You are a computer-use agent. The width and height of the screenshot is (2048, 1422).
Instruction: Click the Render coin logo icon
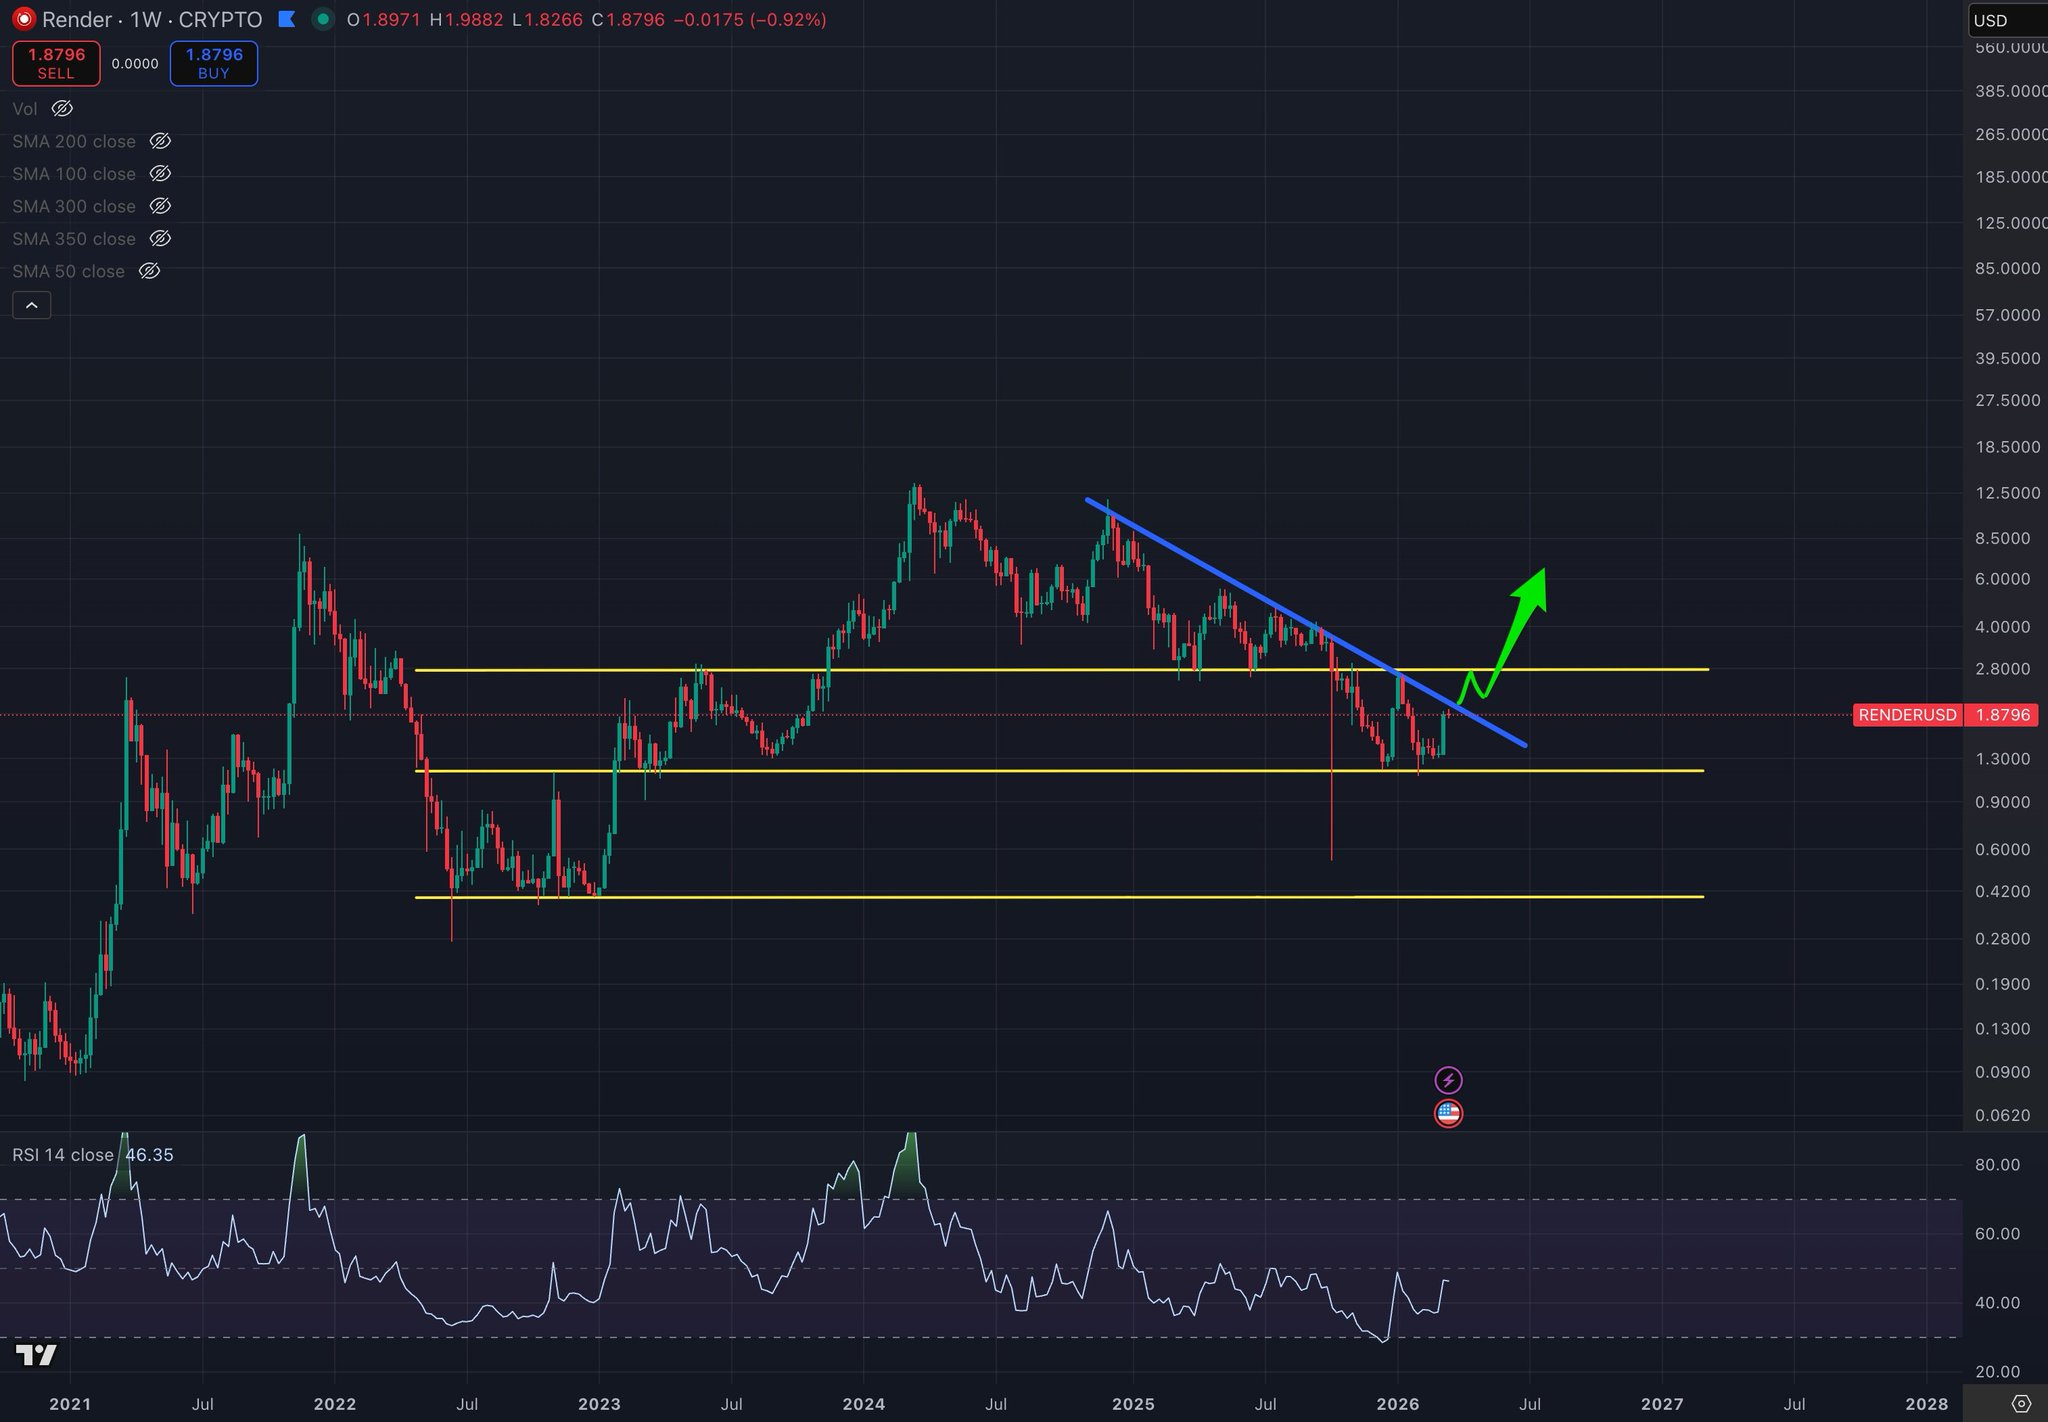point(22,19)
